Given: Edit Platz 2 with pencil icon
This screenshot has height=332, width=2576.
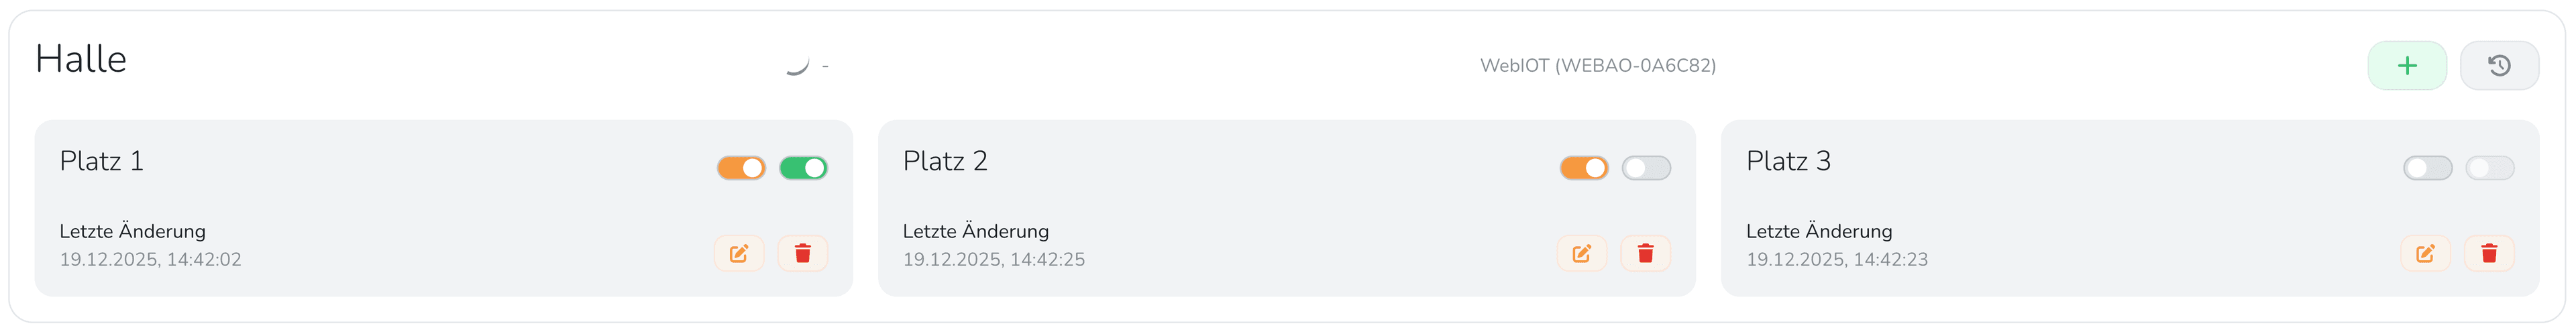Looking at the screenshot, I should click(x=1582, y=253).
